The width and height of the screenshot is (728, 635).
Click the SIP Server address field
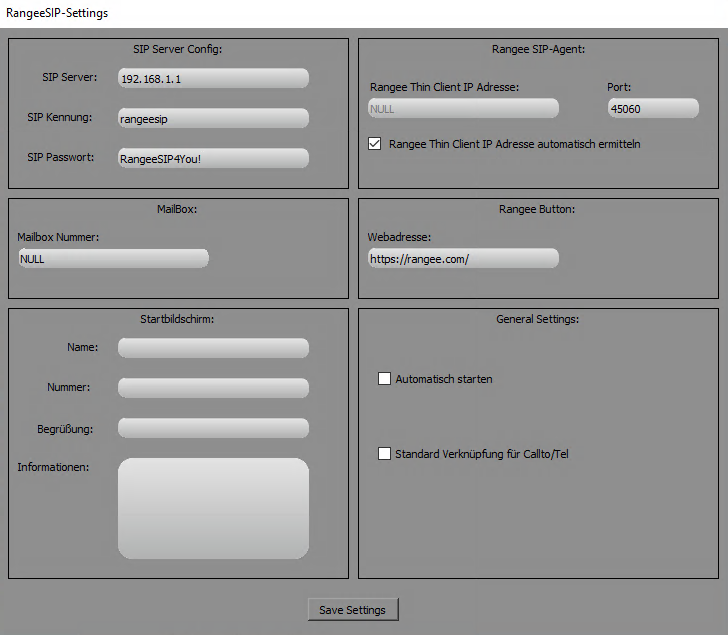(x=213, y=79)
